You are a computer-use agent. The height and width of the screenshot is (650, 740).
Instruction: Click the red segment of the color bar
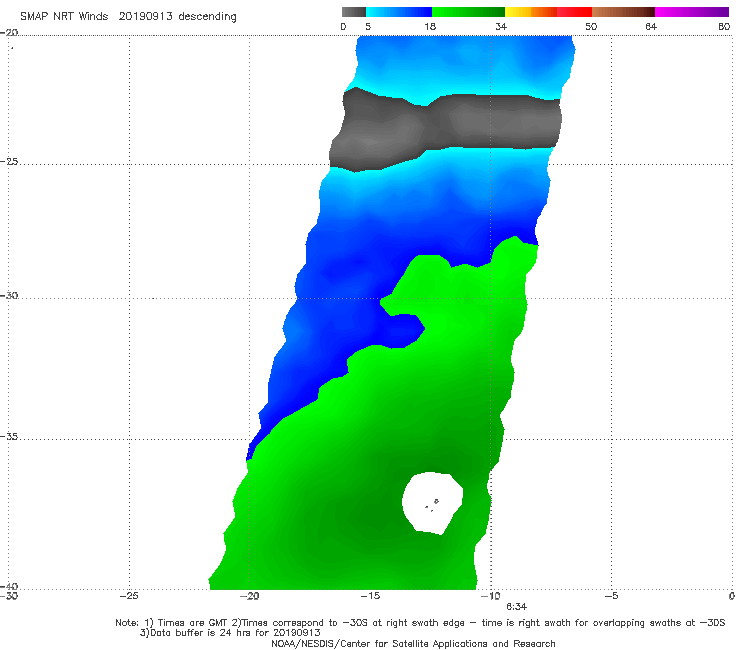tap(574, 12)
